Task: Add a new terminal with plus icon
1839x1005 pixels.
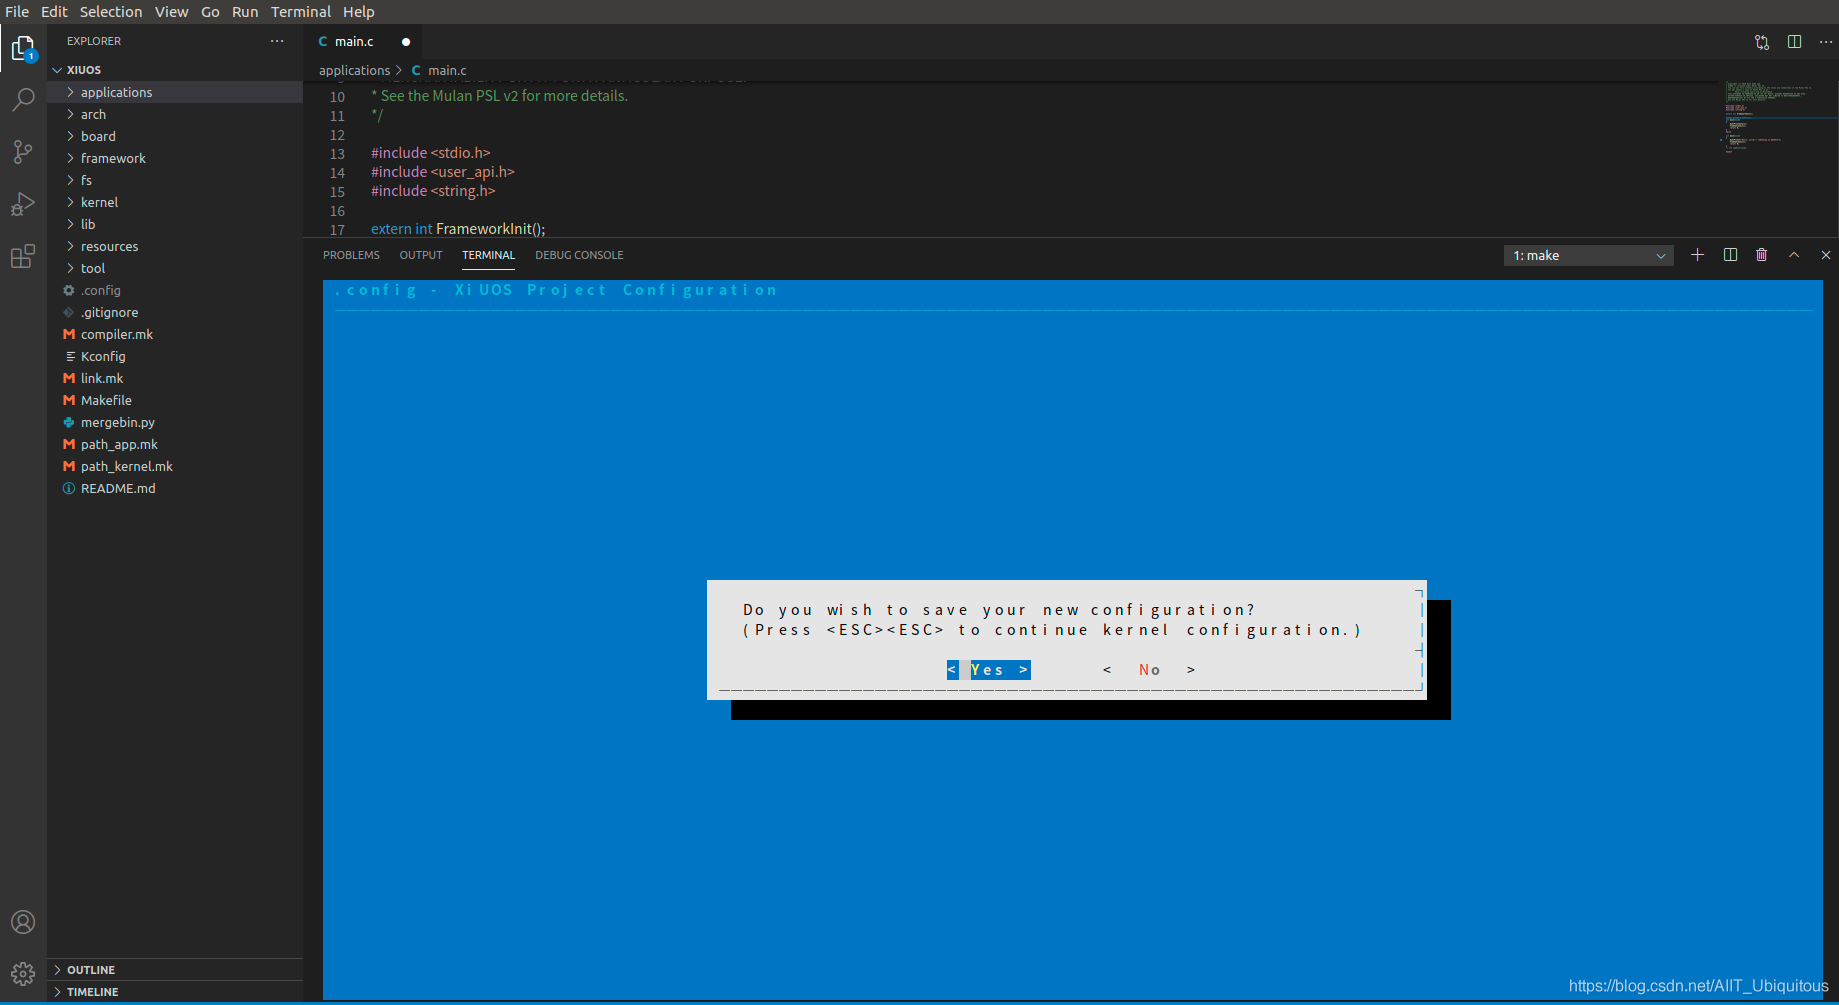Action: coord(1697,255)
